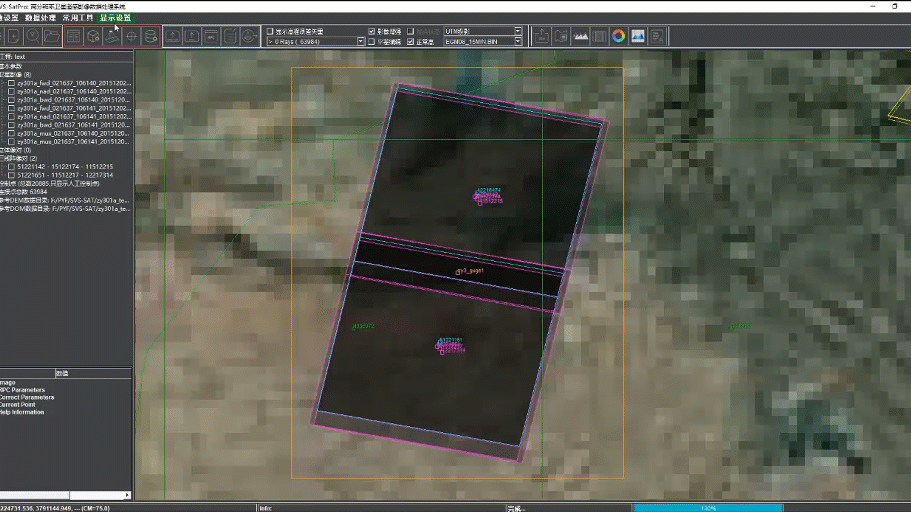Viewport: 911px width, 512px height.
Task: Click the crosshair target toolbar icon
Action: click(x=131, y=36)
